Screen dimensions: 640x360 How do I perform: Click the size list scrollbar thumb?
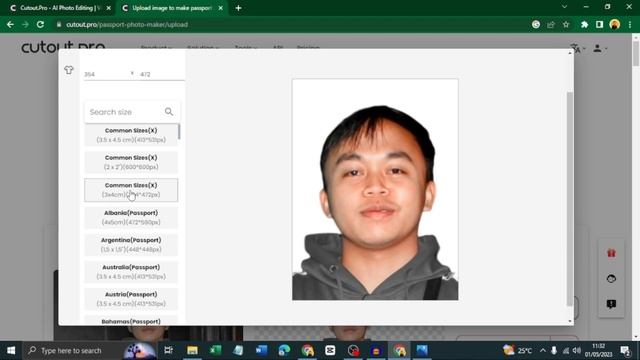click(x=179, y=131)
